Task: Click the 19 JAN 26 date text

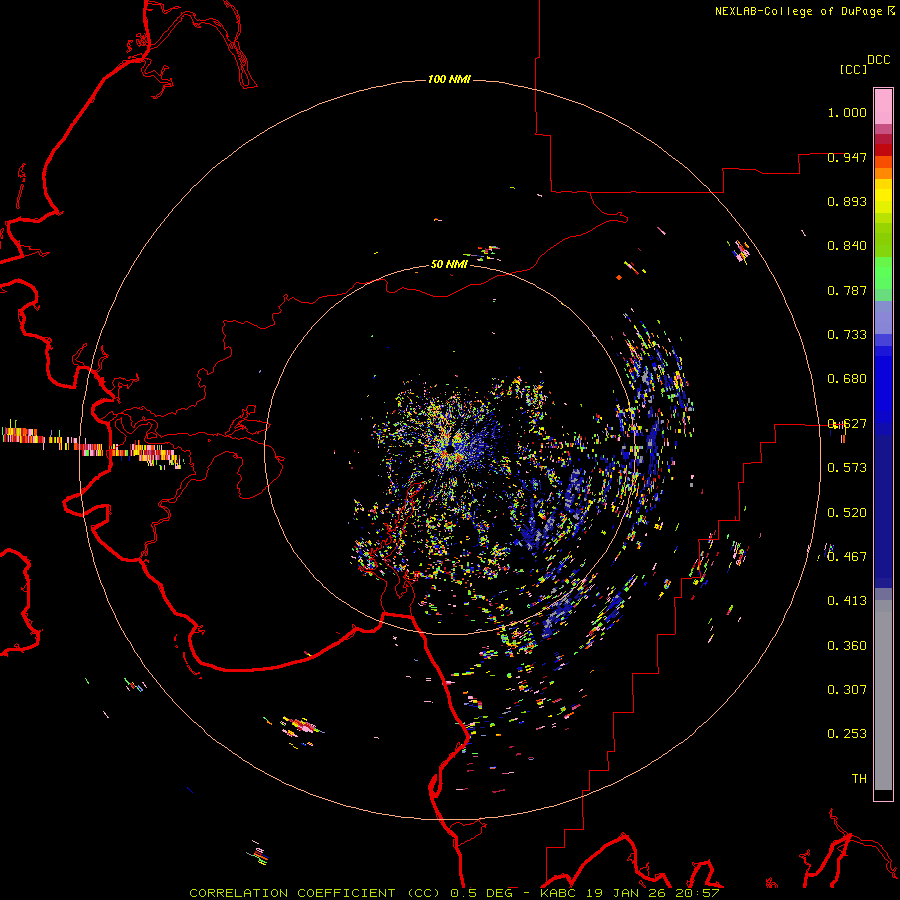Action: click(x=626, y=893)
